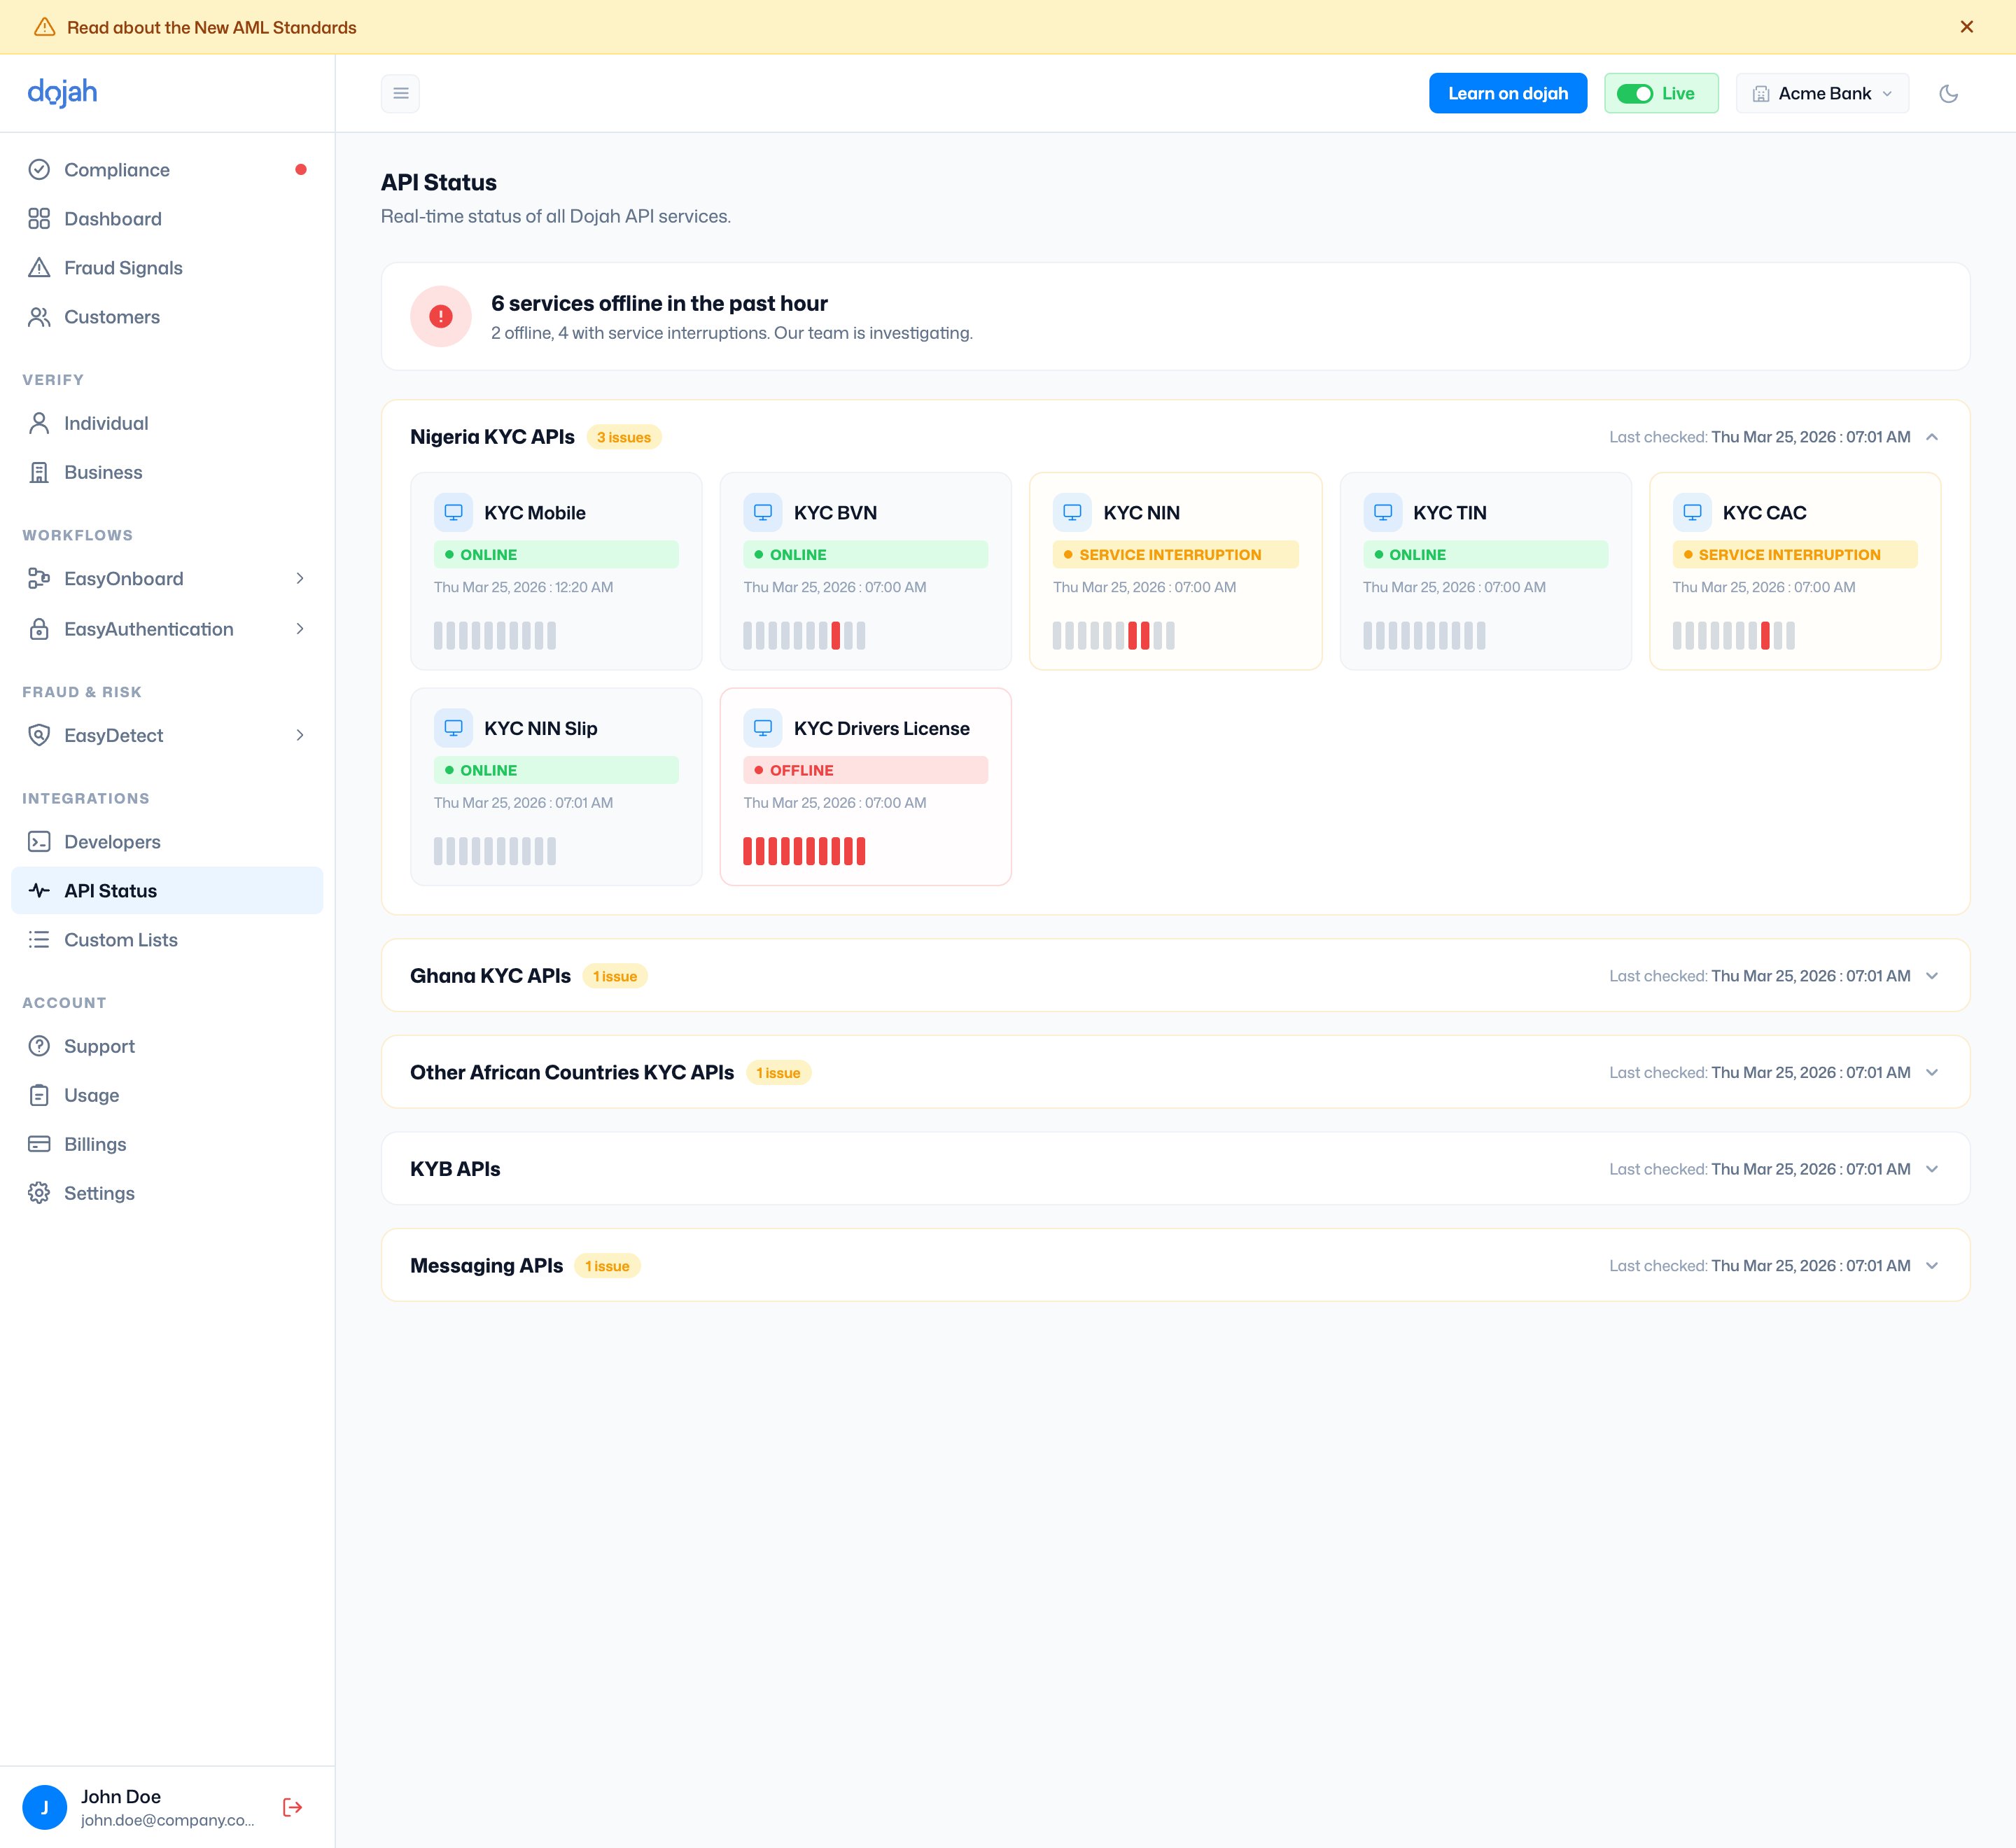The height and width of the screenshot is (1848, 2016).
Task: Click SERVICE INTERRUPTION status on KYC CAC
Action: [1794, 555]
